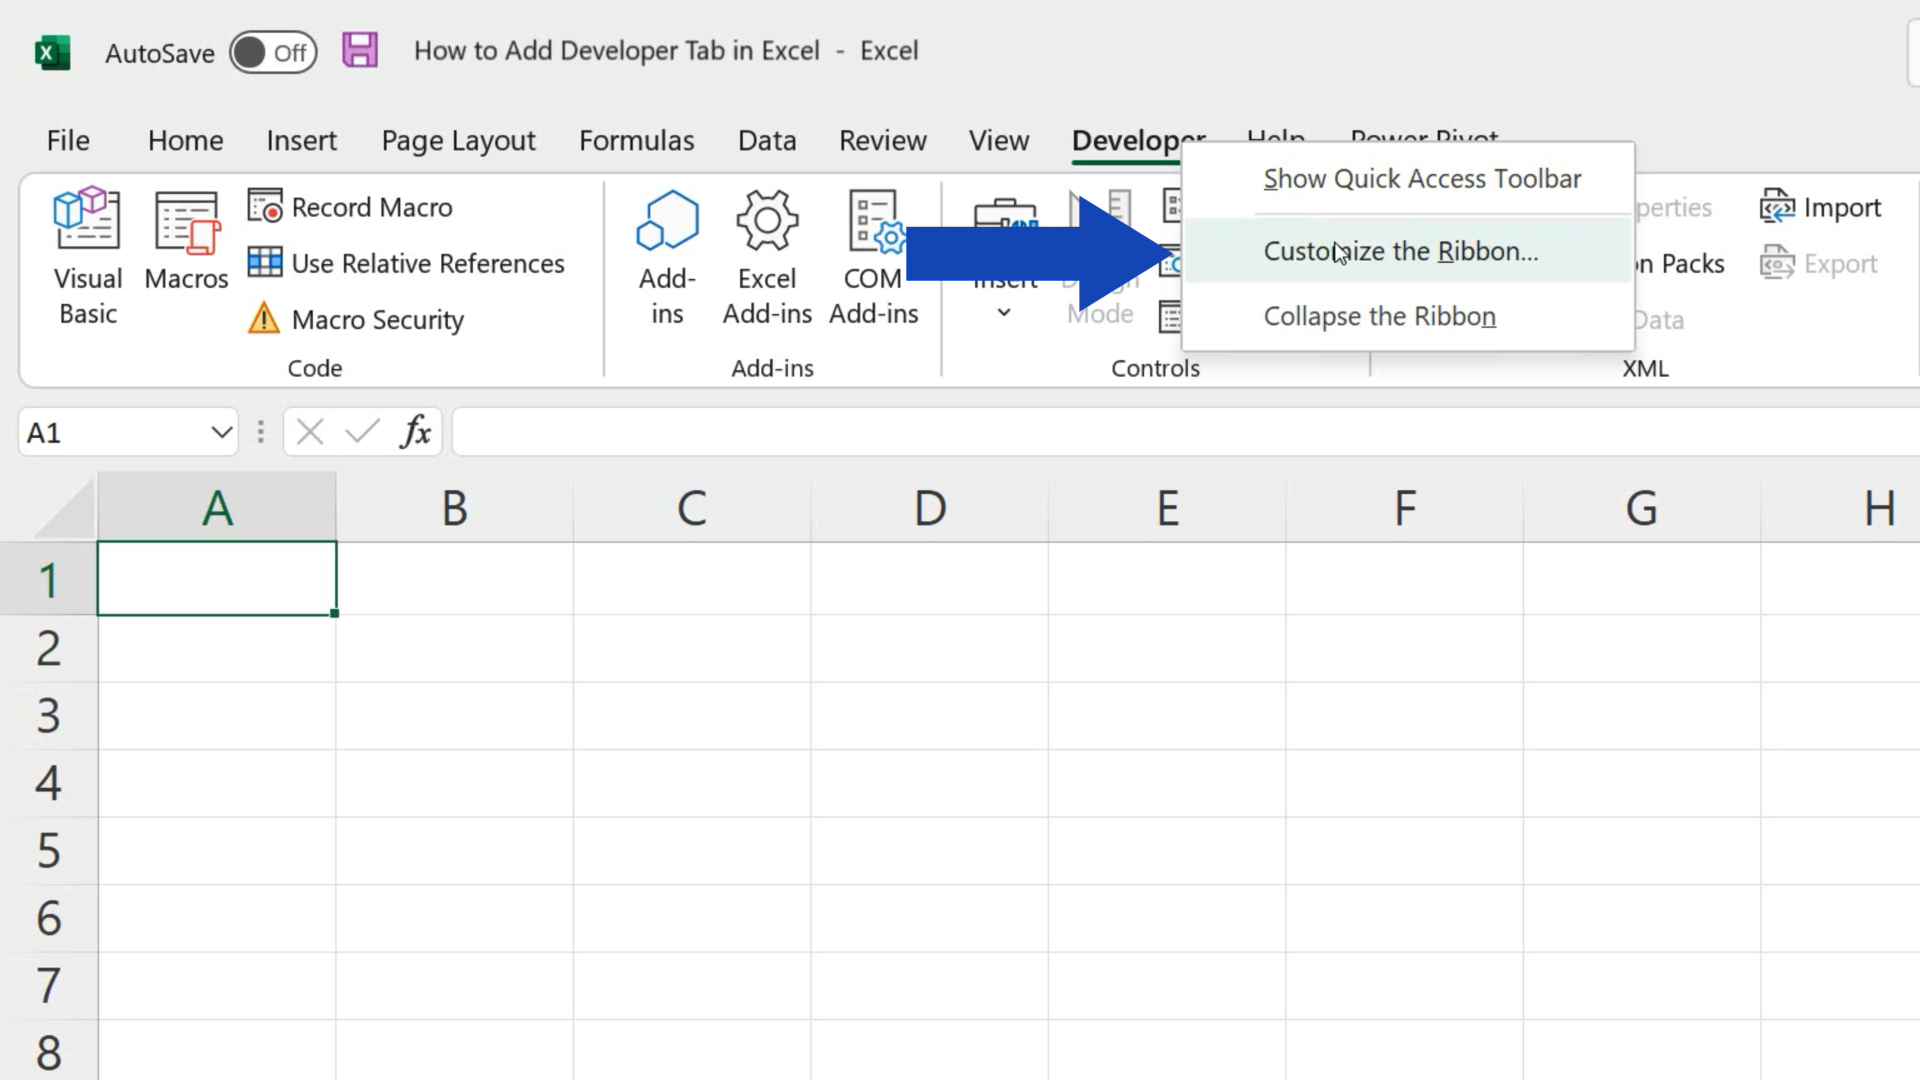Viewport: 1920px width, 1080px height.
Task: Switch to the Formulas ribbon tab
Action: (x=637, y=140)
